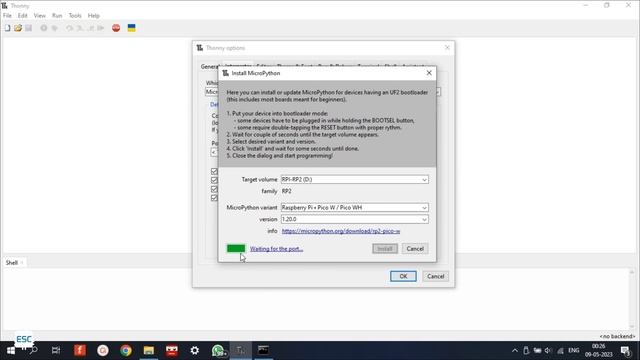Open Google Chrome from the taskbar
Image resolution: width=640 pixels, height=360 pixels.
(126, 351)
